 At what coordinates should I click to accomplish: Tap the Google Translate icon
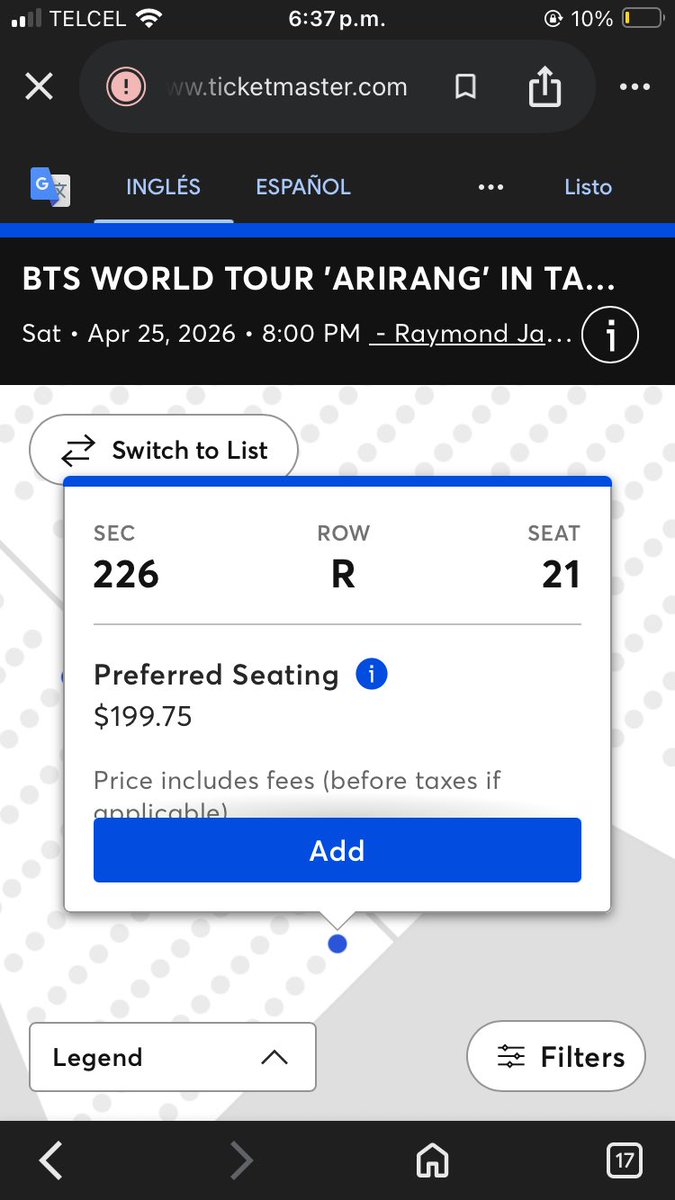pos(50,187)
